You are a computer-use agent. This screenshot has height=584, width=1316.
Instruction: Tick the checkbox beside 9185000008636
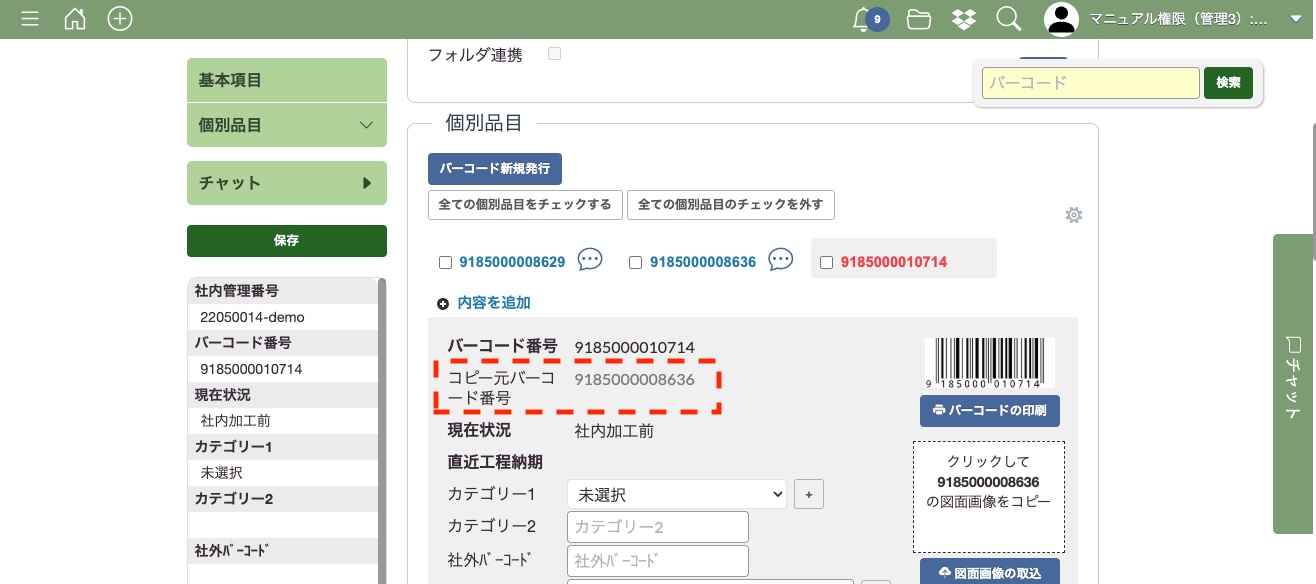point(635,263)
